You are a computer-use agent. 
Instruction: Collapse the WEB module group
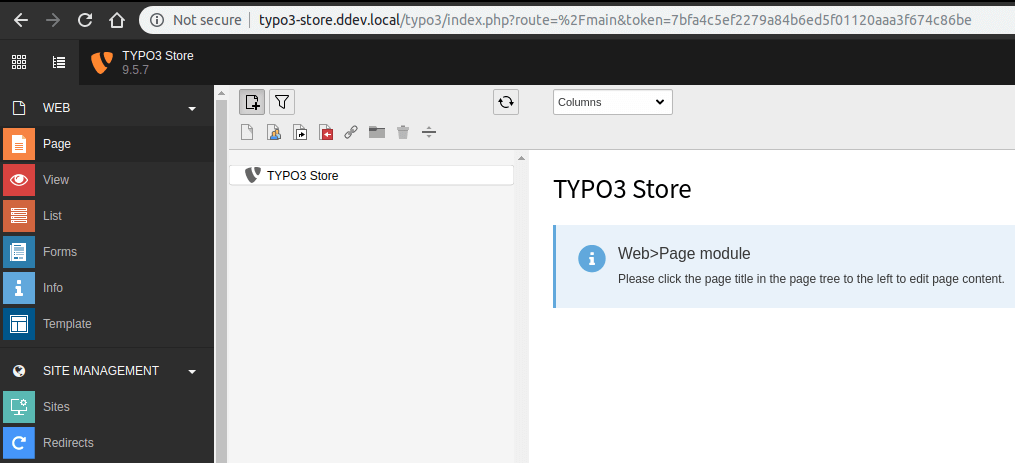192,108
